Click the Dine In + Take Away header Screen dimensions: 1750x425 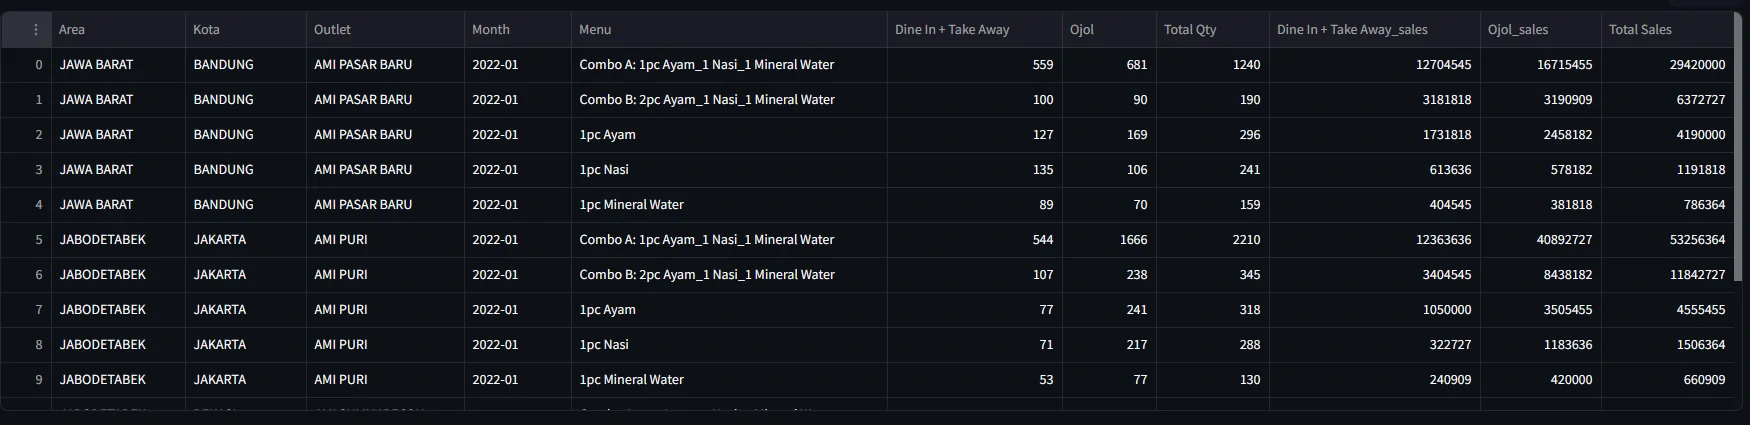coord(952,30)
